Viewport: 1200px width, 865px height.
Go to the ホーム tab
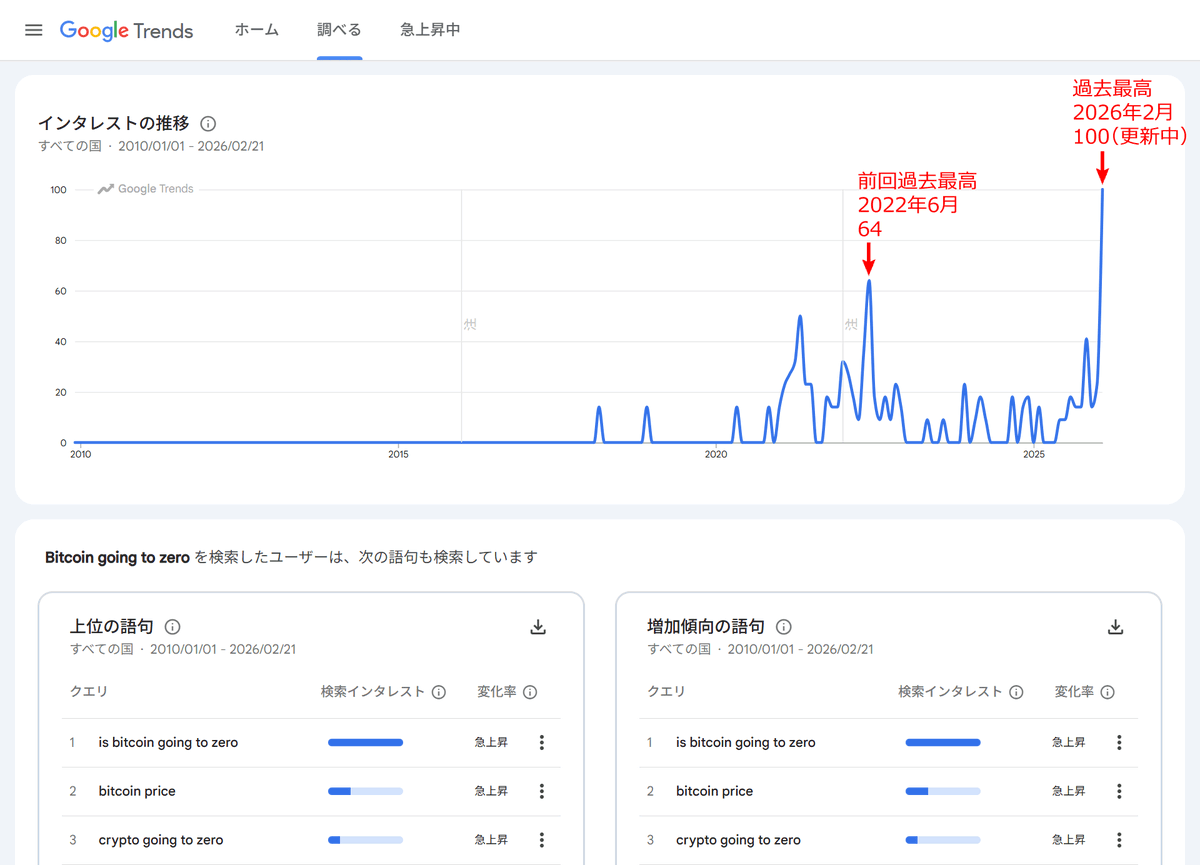coord(257,30)
